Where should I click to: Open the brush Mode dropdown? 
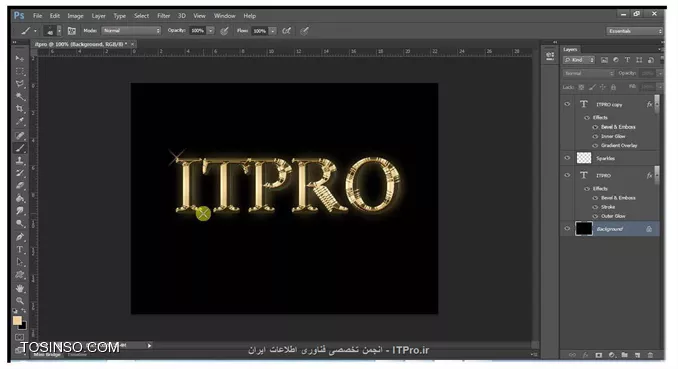click(131, 31)
